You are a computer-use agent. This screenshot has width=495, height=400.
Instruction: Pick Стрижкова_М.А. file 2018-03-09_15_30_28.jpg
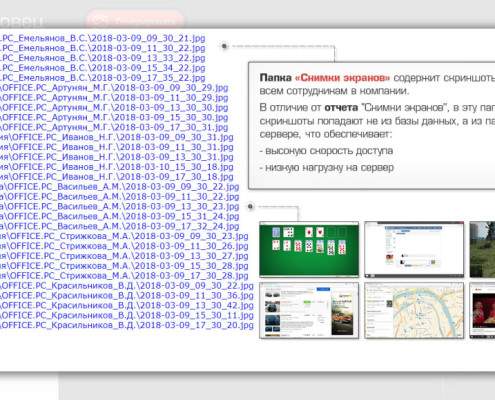tap(124, 266)
